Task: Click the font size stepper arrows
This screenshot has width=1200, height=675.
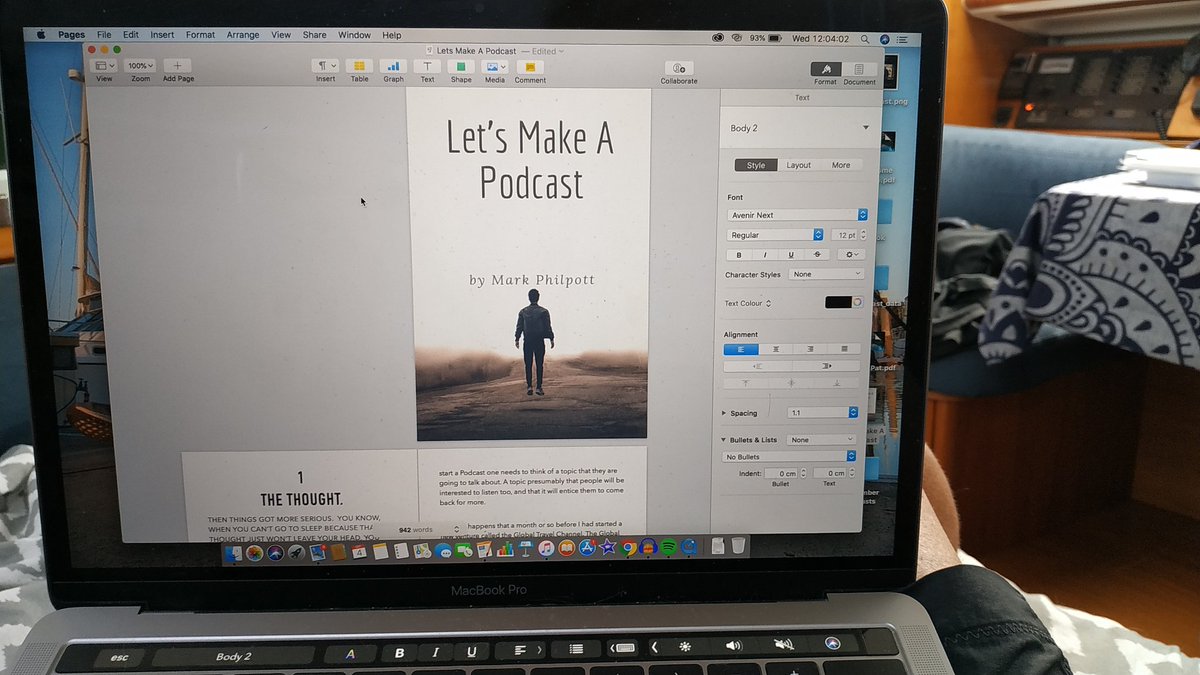Action: [864, 235]
